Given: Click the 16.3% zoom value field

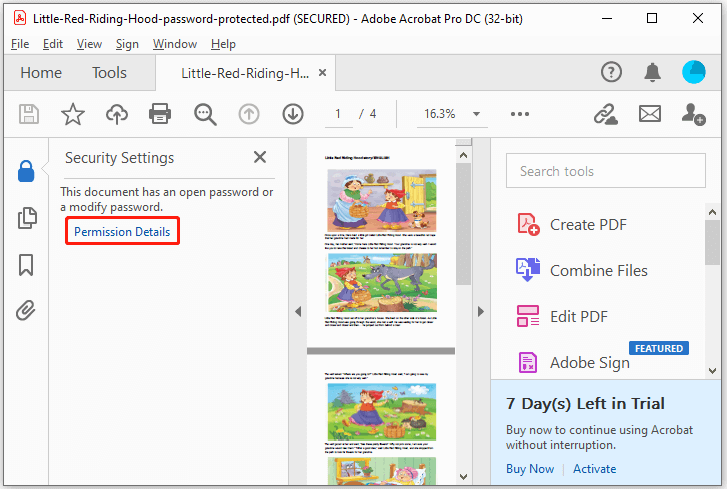Looking at the screenshot, I should [440, 114].
